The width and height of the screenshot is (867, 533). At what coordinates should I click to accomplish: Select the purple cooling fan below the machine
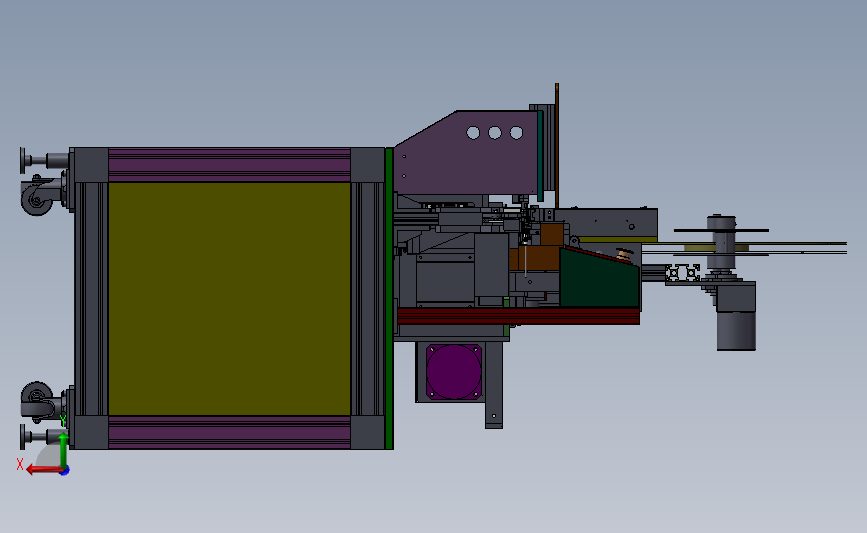coord(453,372)
